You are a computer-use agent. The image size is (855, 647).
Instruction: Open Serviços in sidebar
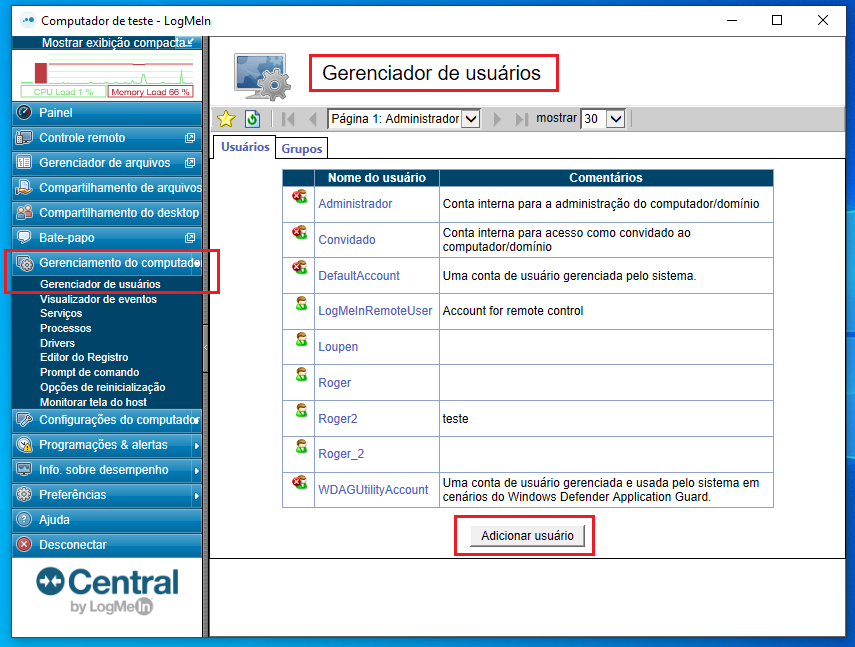tap(61, 313)
